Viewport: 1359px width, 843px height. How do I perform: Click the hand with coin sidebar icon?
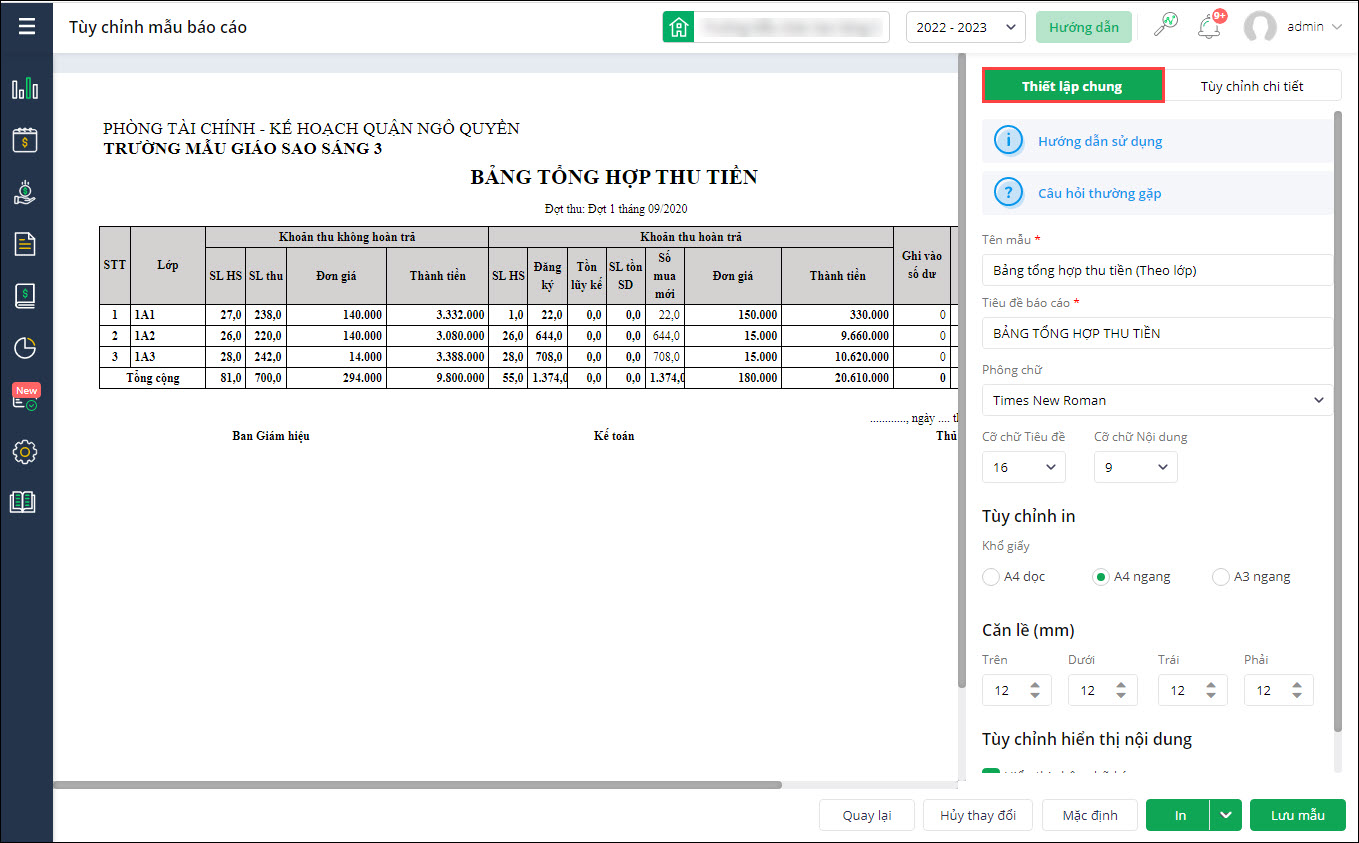[x=25, y=192]
